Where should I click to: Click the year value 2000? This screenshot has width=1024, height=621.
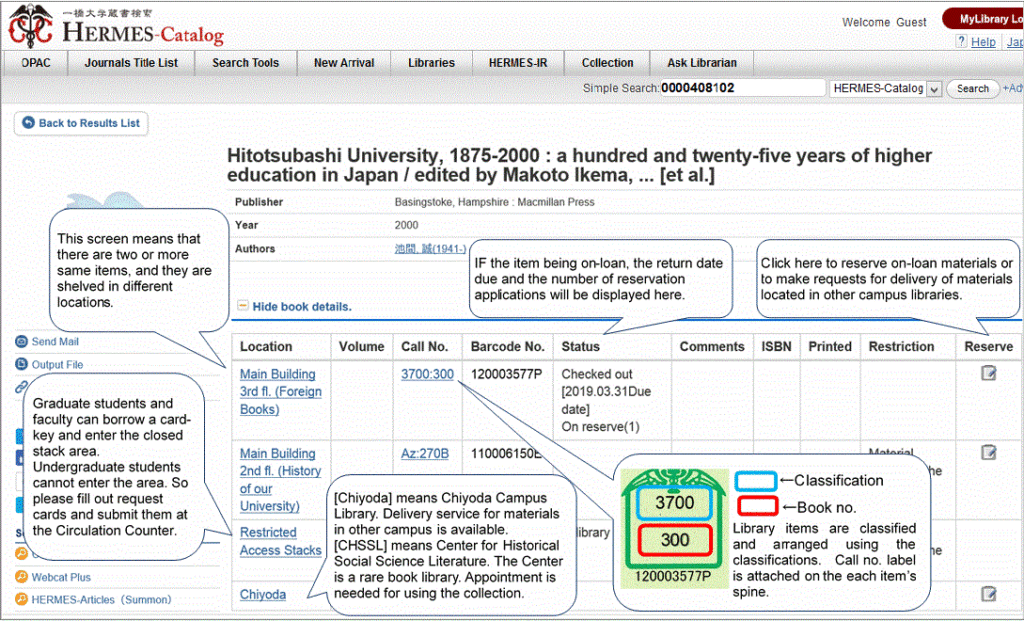pyautogui.click(x=406, y=225)
